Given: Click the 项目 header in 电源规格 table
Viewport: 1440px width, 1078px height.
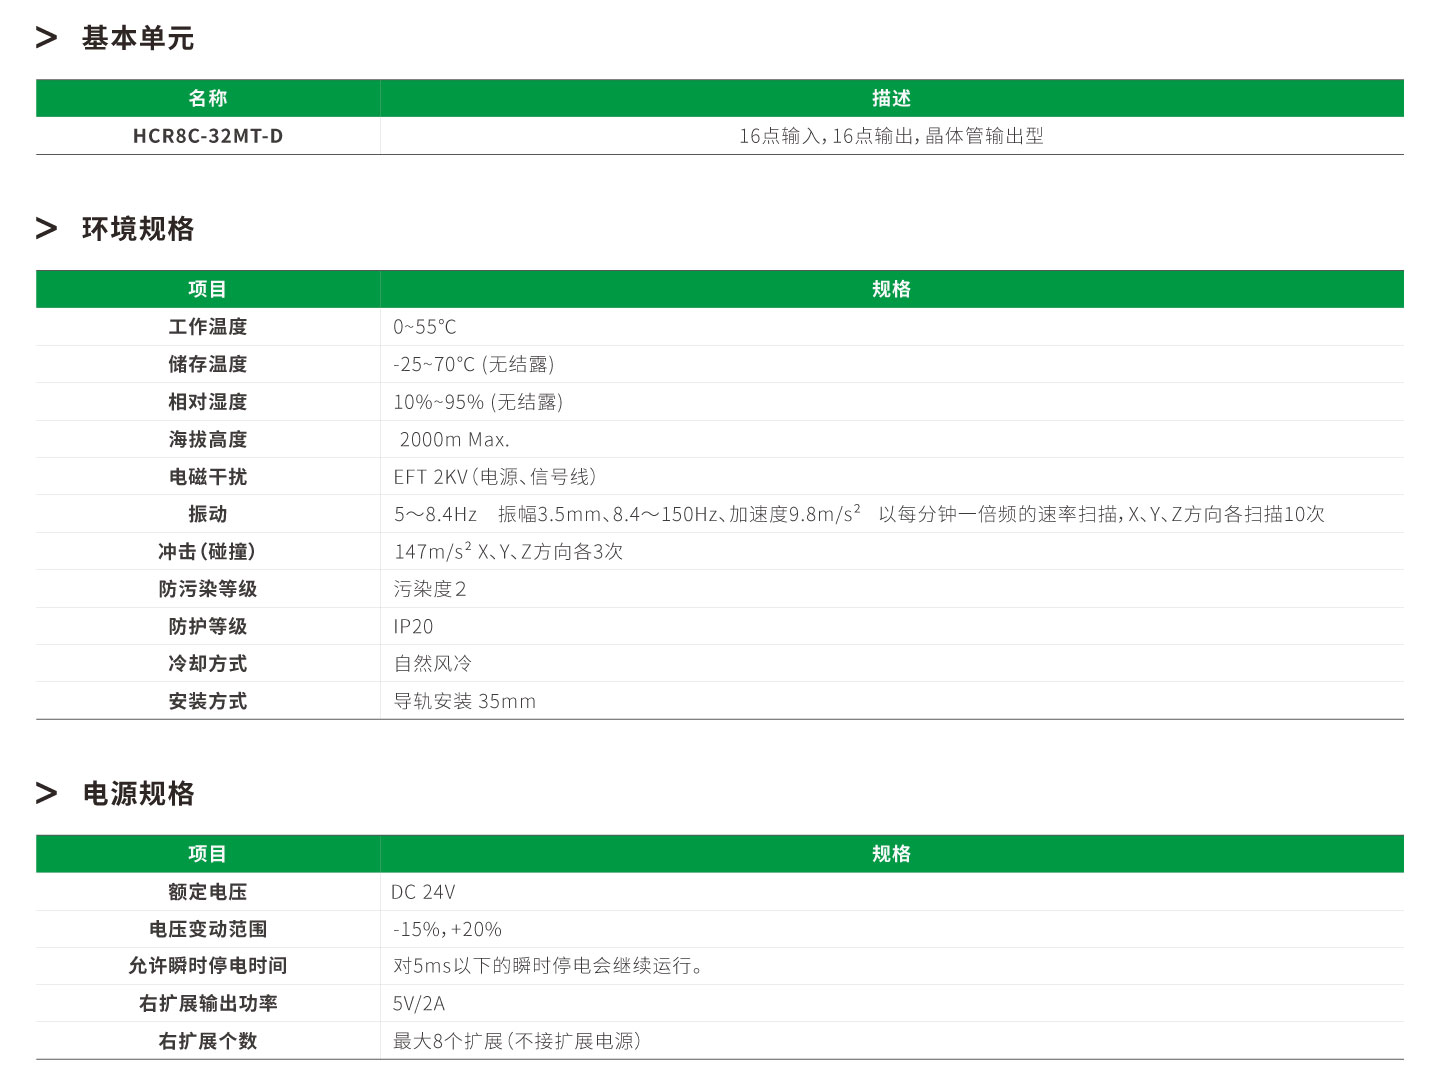Looking at the screenshot, I should pyautogui.click(x=206, y=852).
